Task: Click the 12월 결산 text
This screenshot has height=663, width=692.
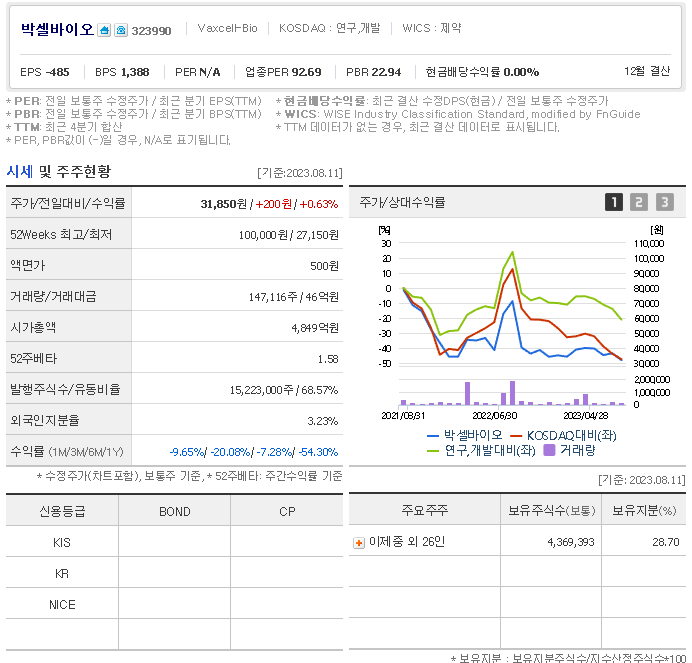Action: pos(647,71)
